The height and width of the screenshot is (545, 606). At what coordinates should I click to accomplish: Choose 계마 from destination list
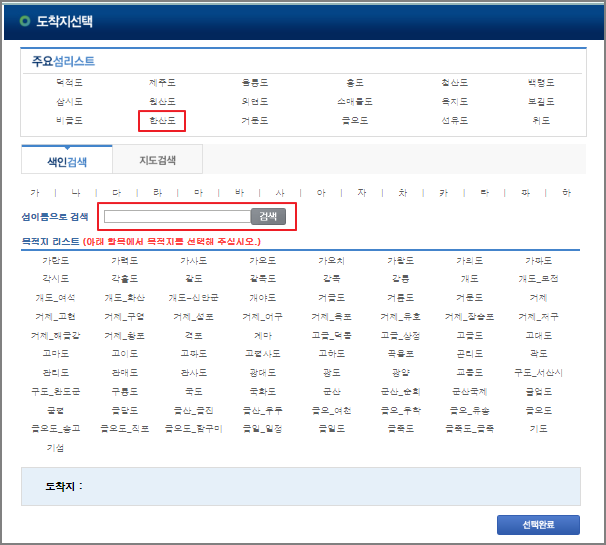(263, 336)
